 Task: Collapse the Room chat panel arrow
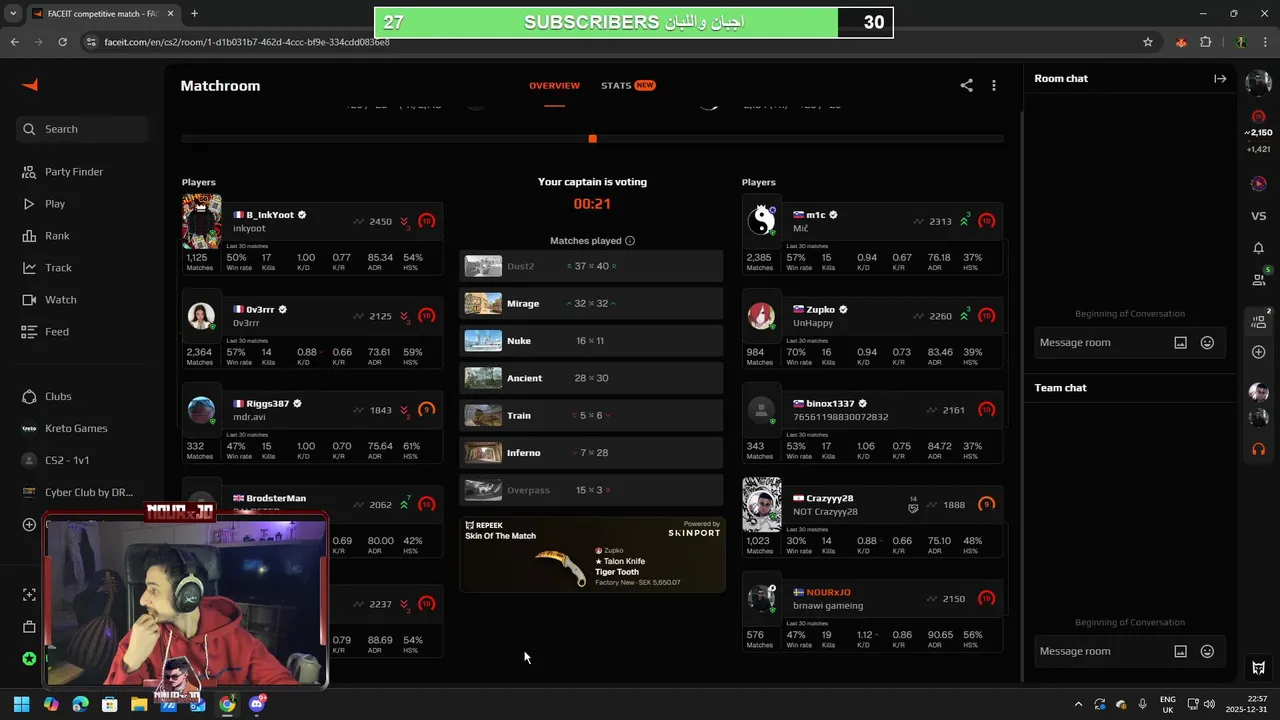1220,79
